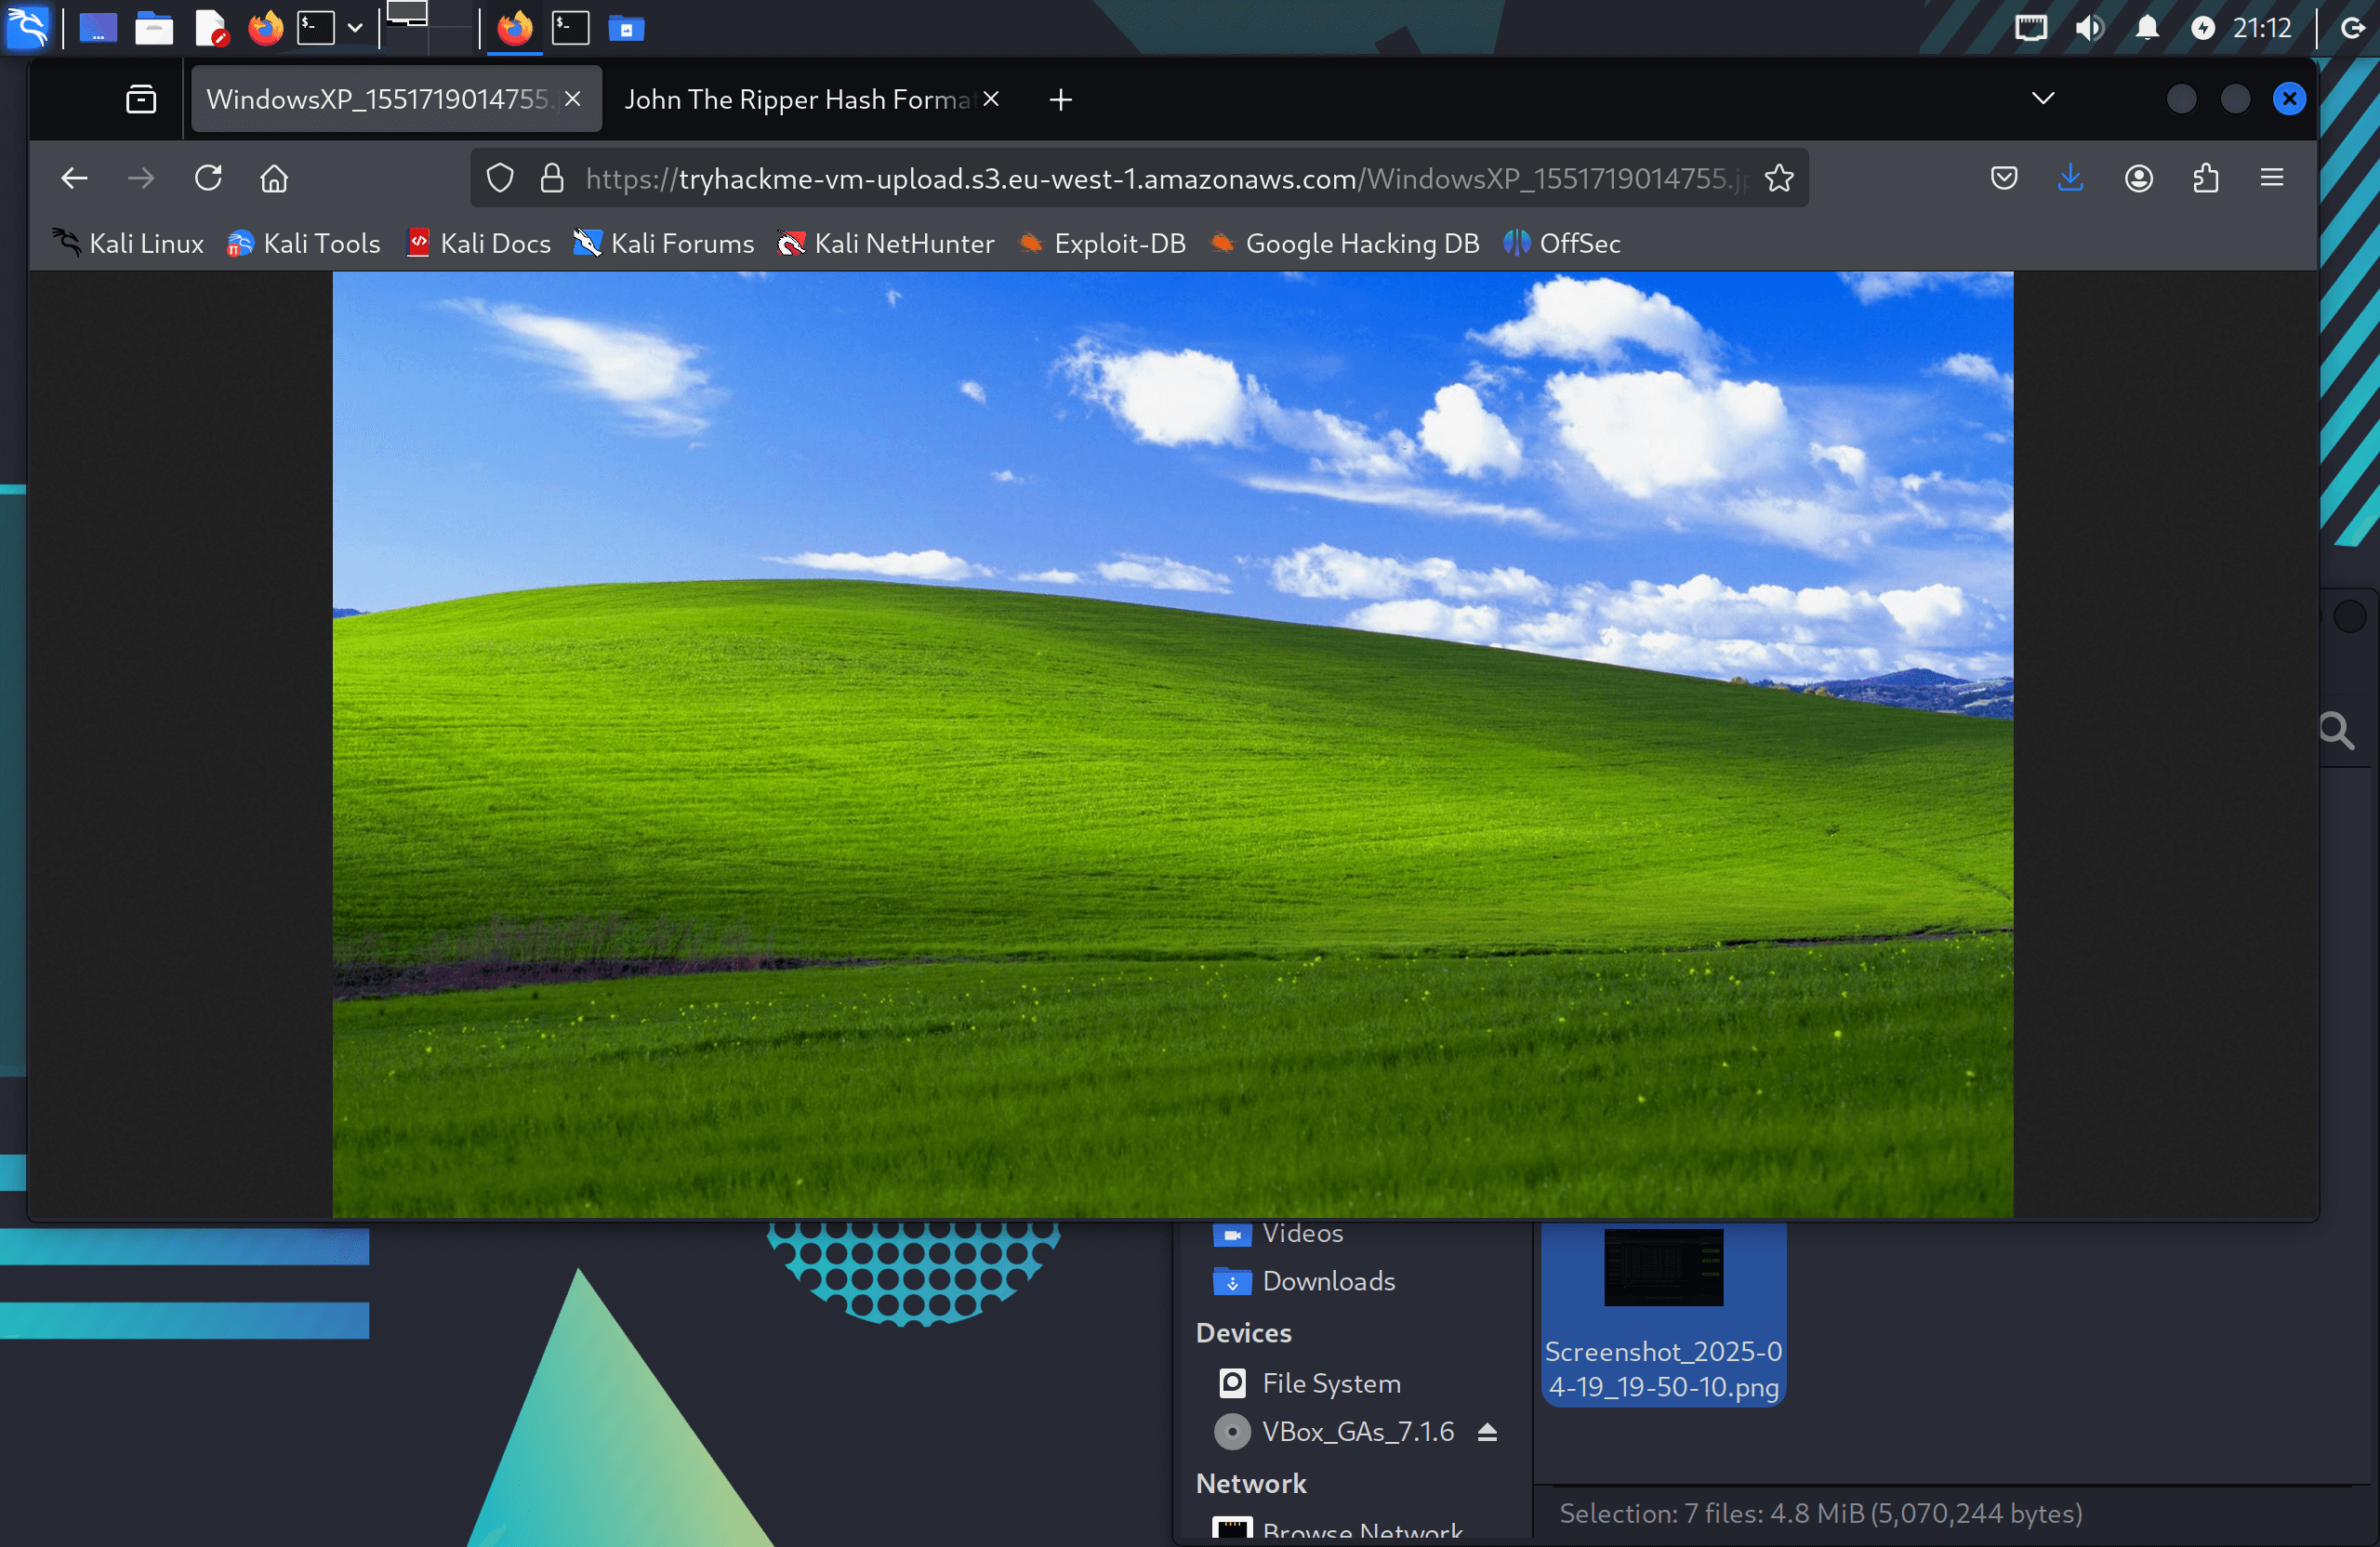Viewport: 2380px width, 1547px height.
Task: Open the Firefox downloads panel
Action: point(2070,178)
